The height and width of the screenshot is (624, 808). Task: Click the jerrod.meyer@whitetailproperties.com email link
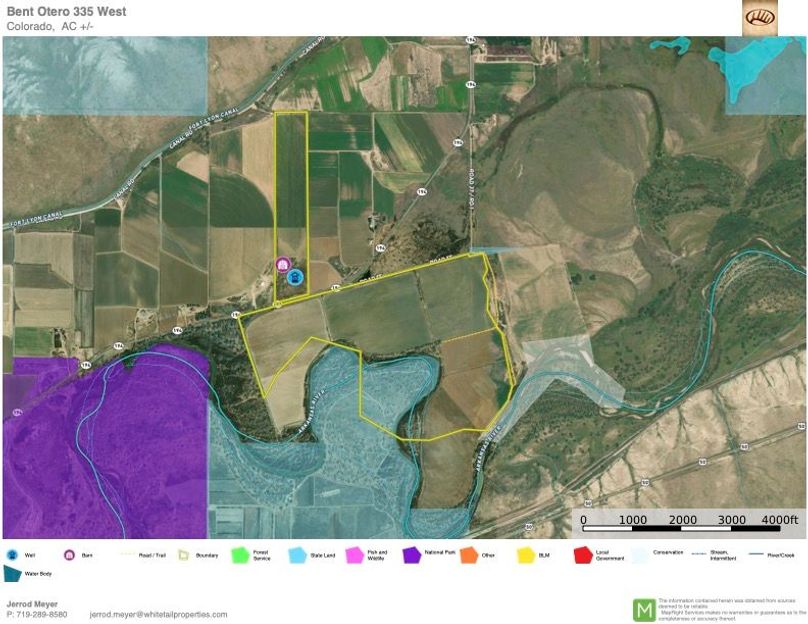158,614
